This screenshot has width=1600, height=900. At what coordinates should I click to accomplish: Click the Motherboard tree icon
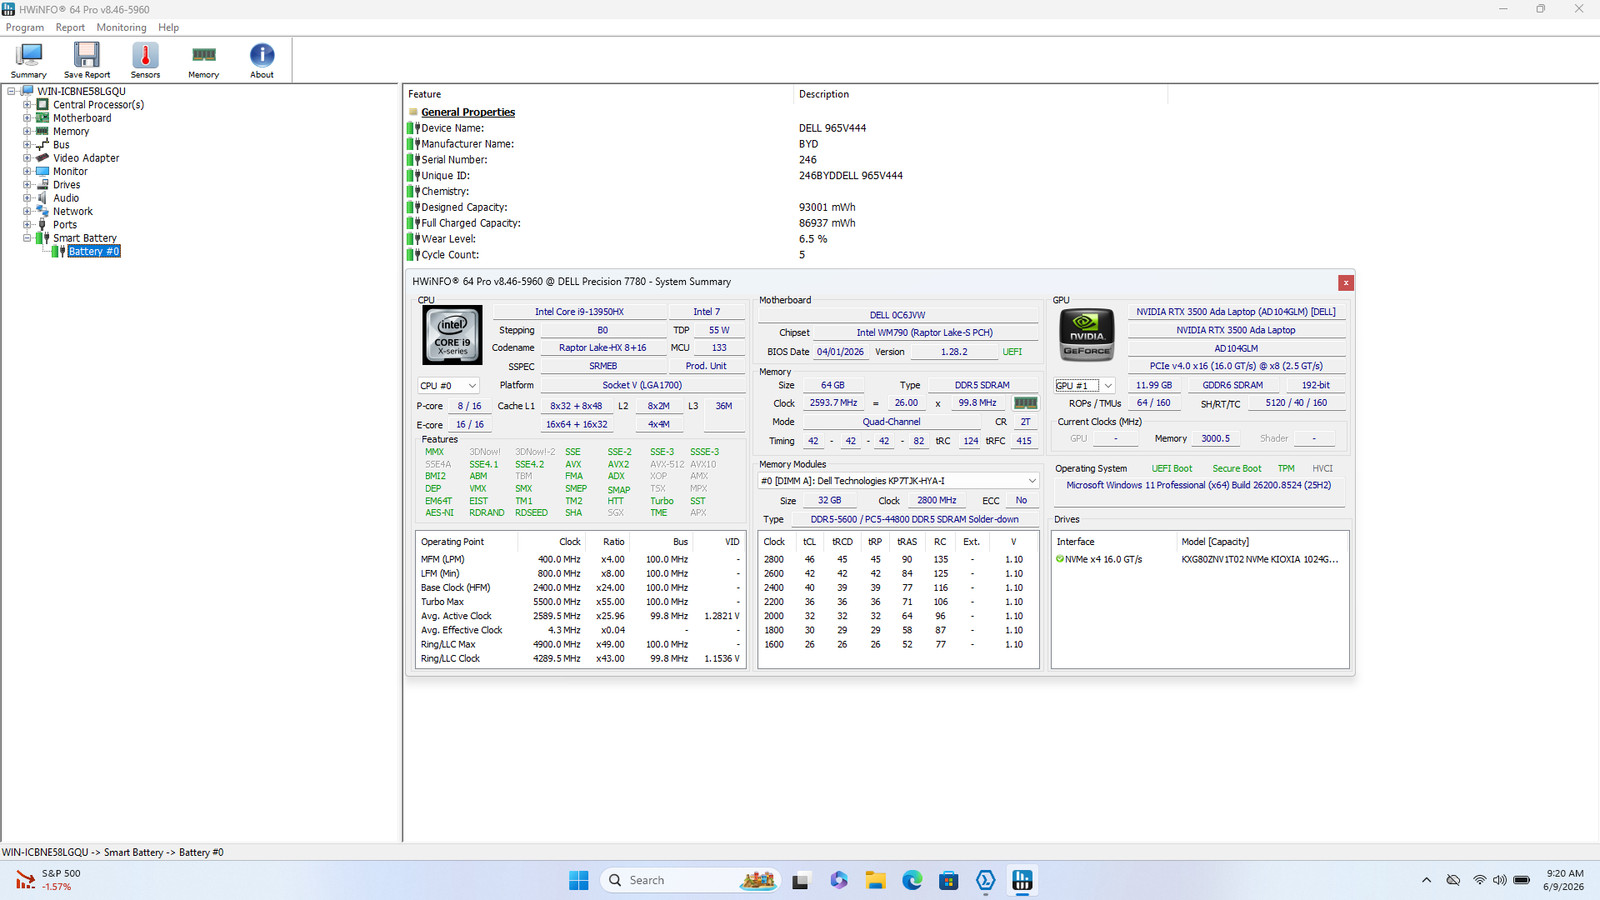click(x=43, y=118)
